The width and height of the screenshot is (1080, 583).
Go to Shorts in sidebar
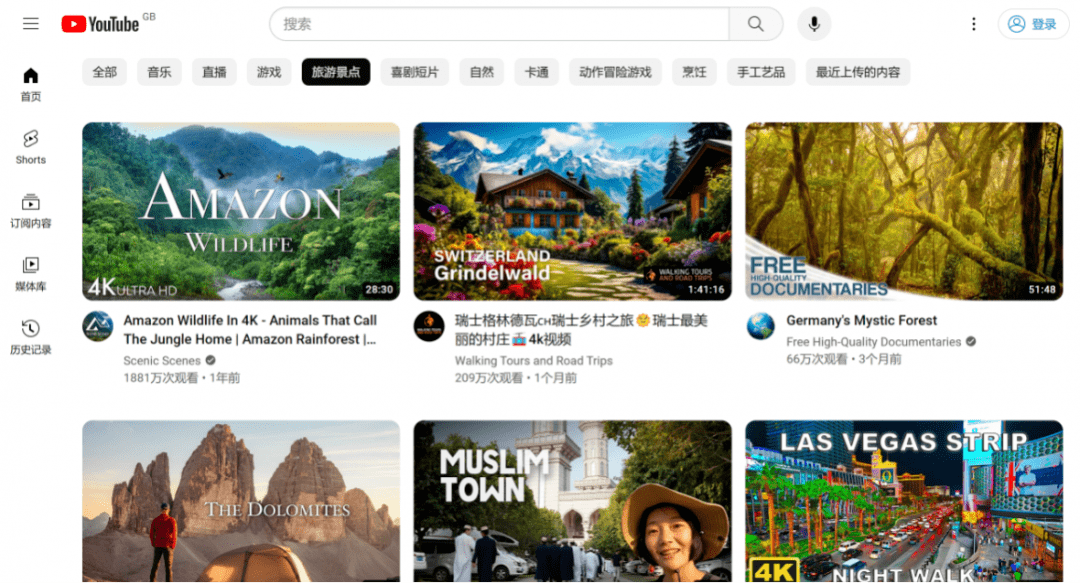[31, 146]
